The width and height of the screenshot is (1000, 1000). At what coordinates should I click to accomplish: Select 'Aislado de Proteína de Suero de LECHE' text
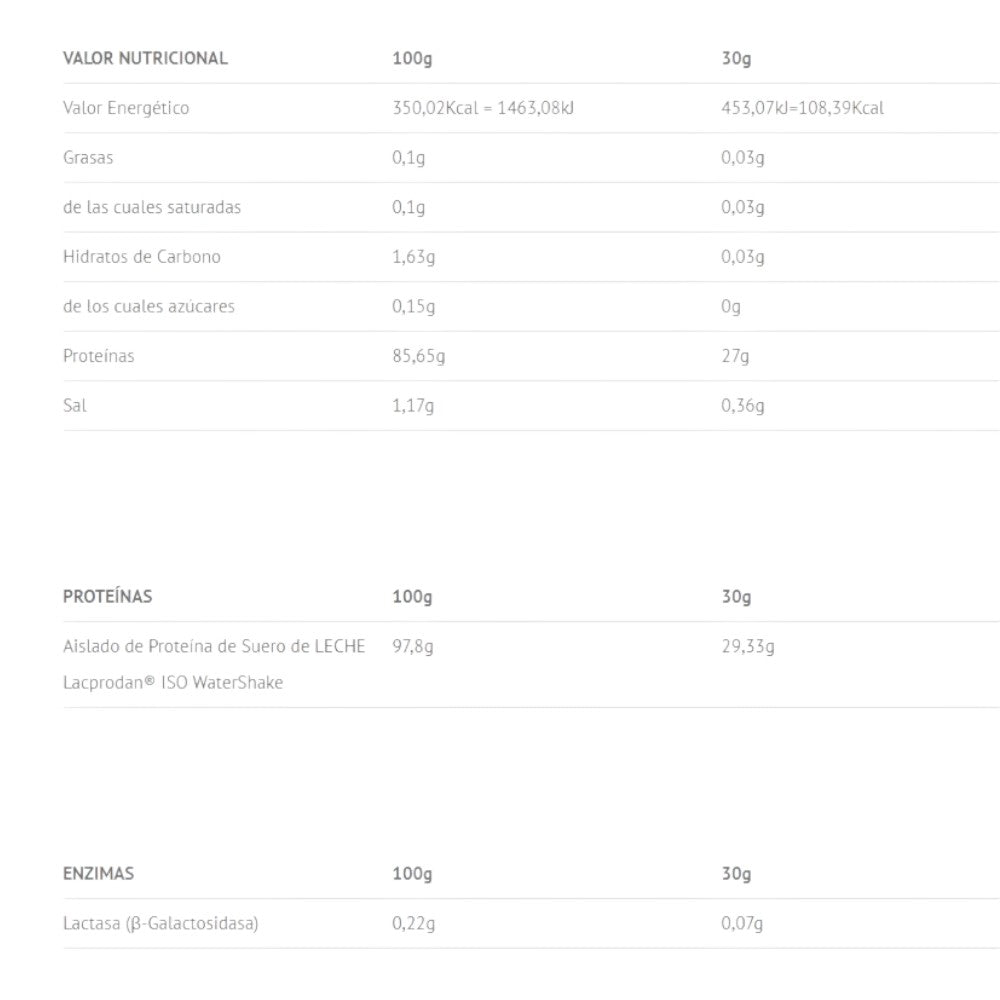(x=214, y=647)
